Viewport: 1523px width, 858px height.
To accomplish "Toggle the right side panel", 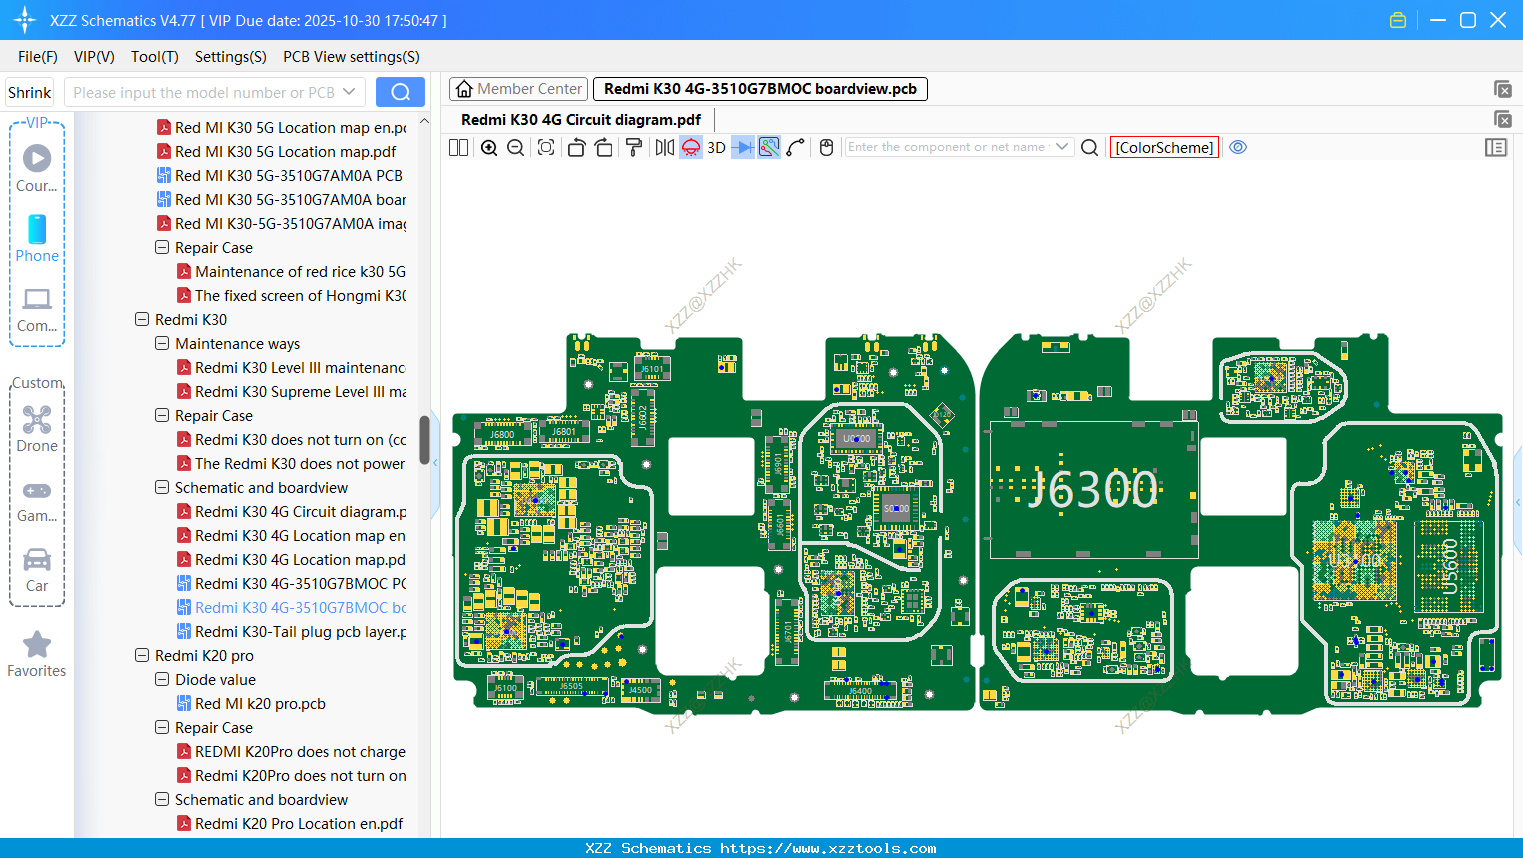I will [x=1496, y=147].
